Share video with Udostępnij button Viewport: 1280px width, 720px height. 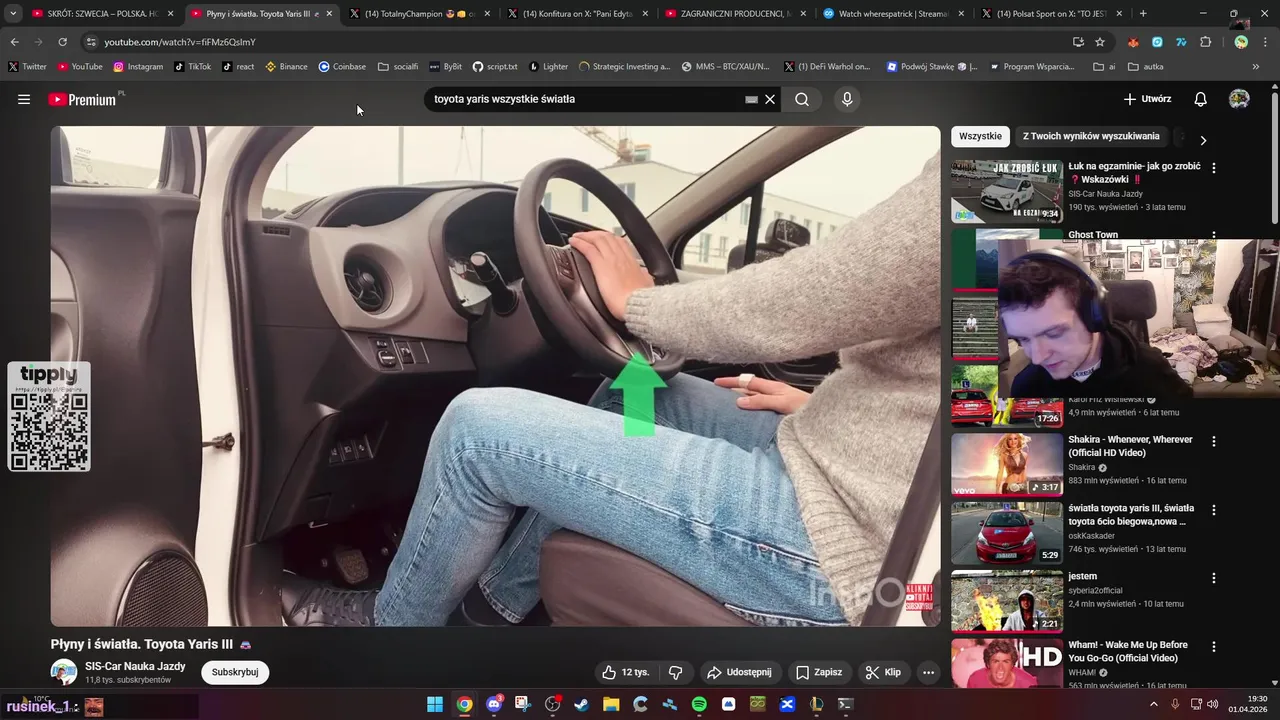click(739, 672)
